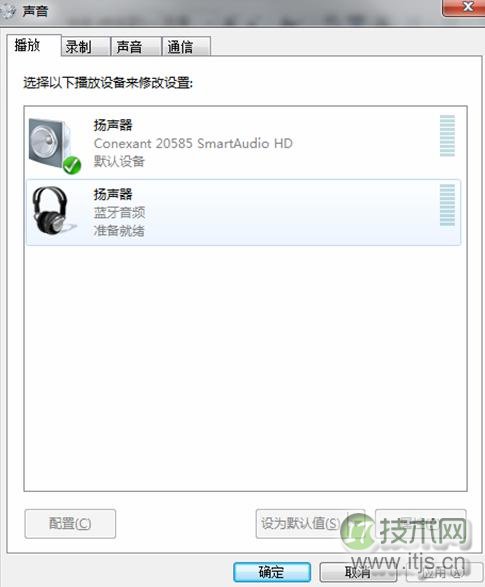Click the 设为默认值(S) button

(310, 524)
